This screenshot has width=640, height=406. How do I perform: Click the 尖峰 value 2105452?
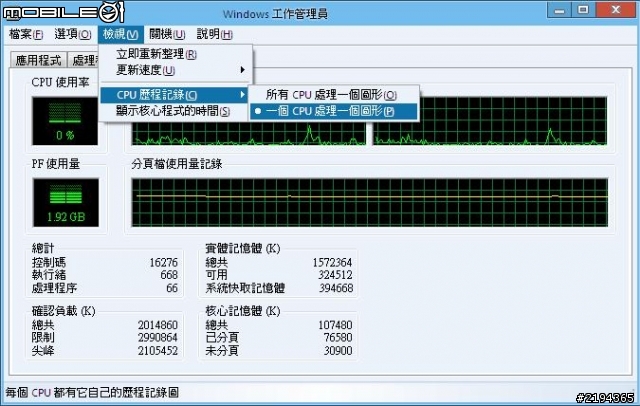(x=158, y=351)
